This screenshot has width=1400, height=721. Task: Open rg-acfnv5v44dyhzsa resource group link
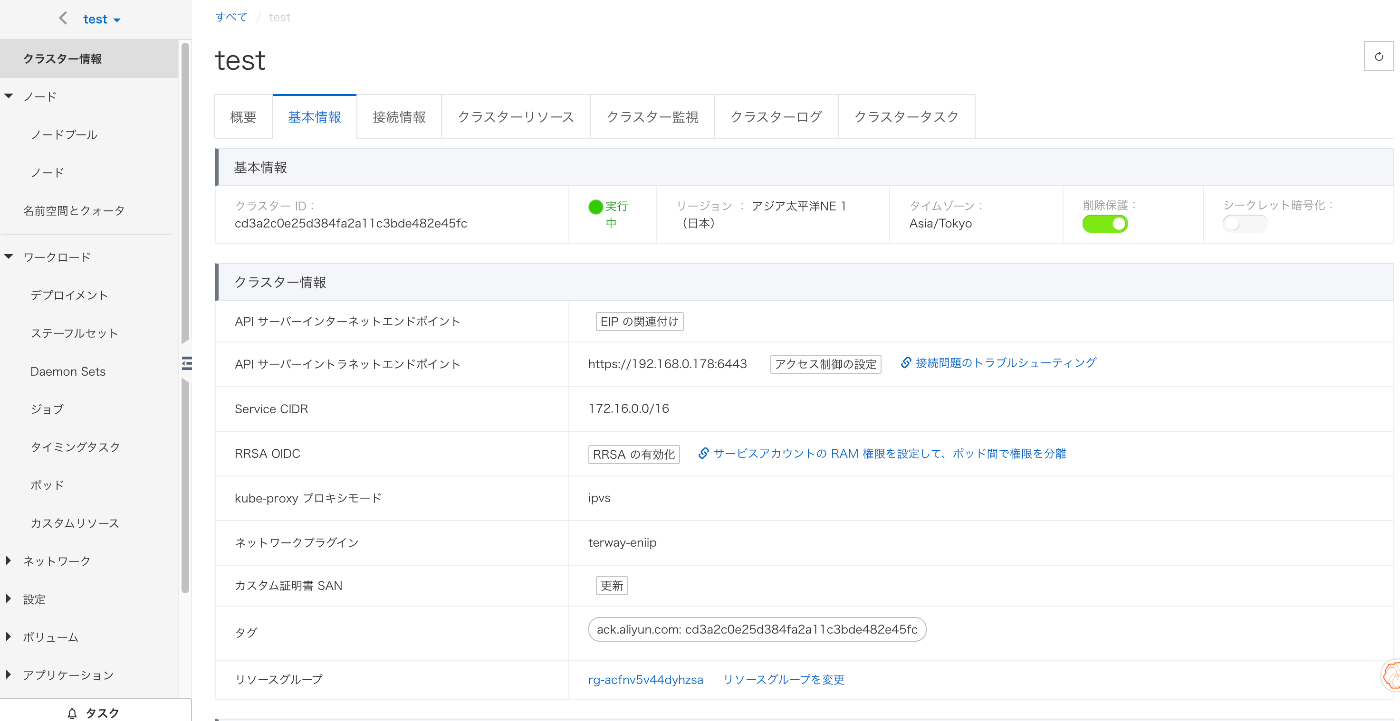pos(646,680)
